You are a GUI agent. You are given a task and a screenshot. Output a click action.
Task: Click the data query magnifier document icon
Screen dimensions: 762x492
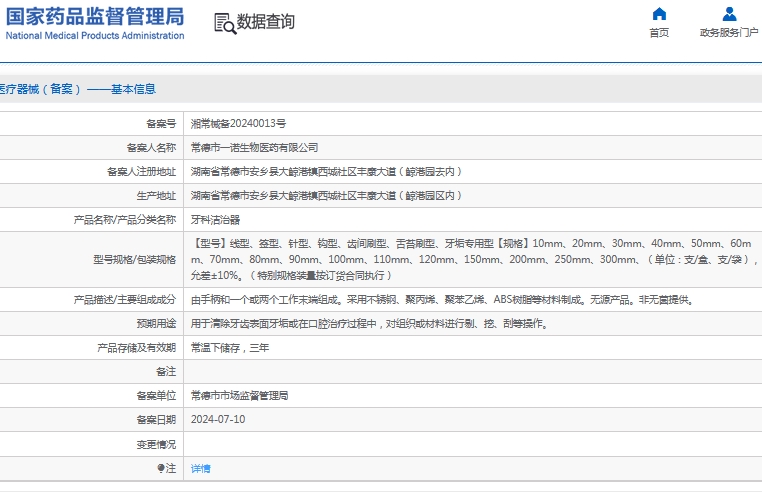[225, 23]
